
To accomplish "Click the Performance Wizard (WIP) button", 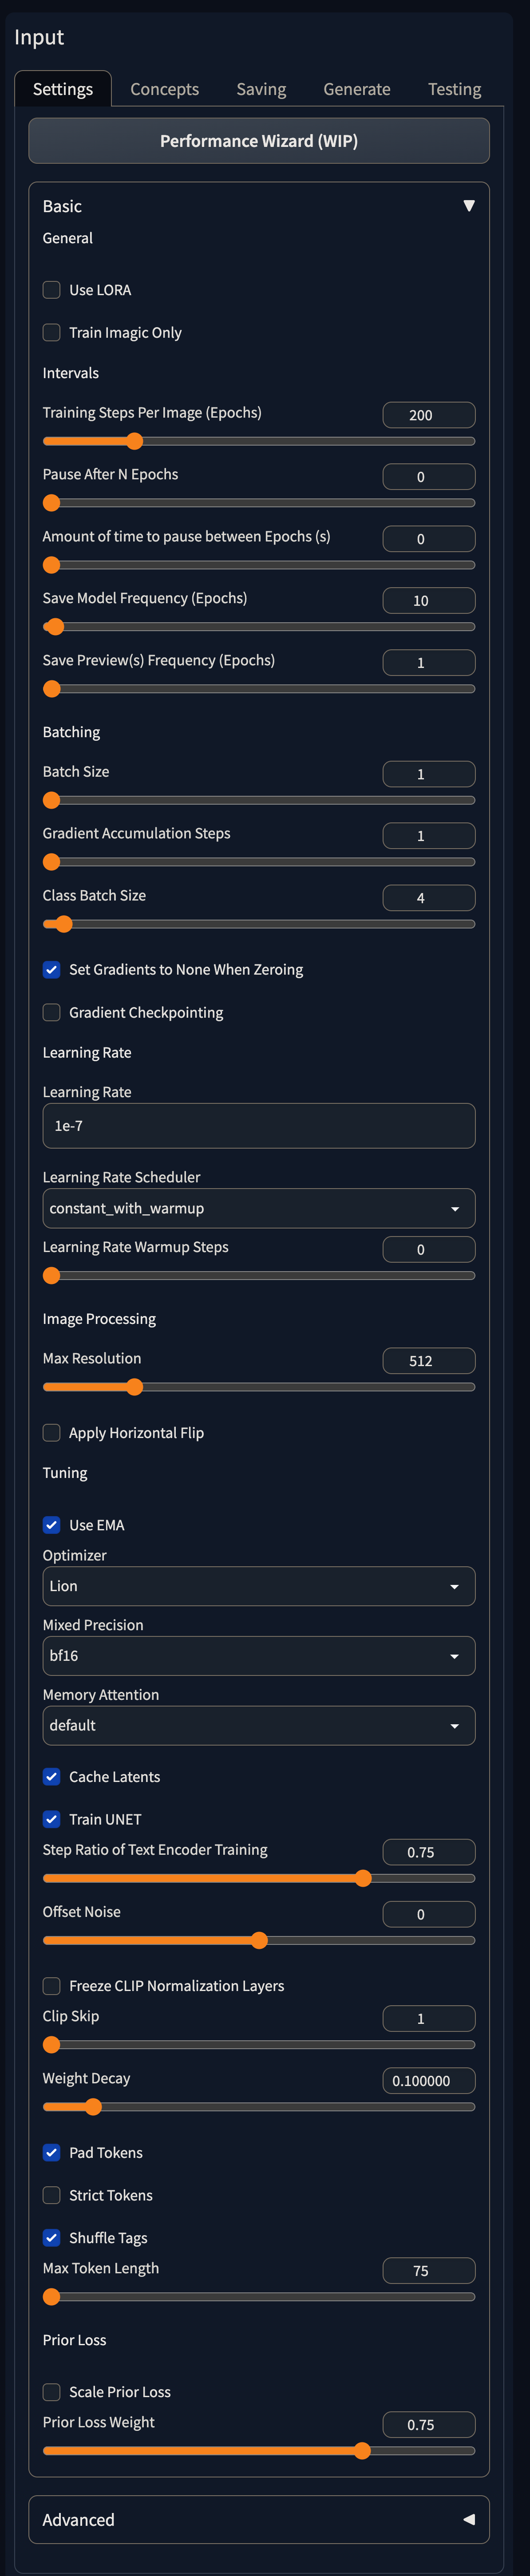I will coord(258,141).
